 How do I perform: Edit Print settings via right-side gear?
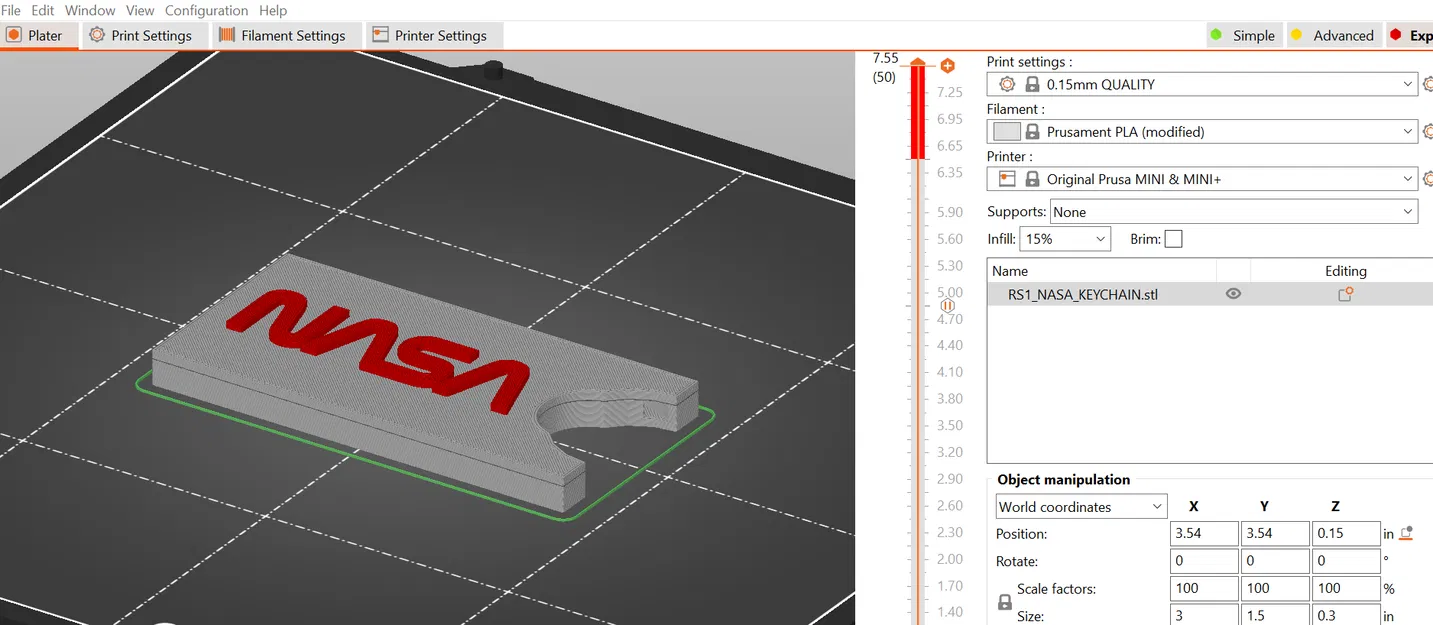[1427, 84]
